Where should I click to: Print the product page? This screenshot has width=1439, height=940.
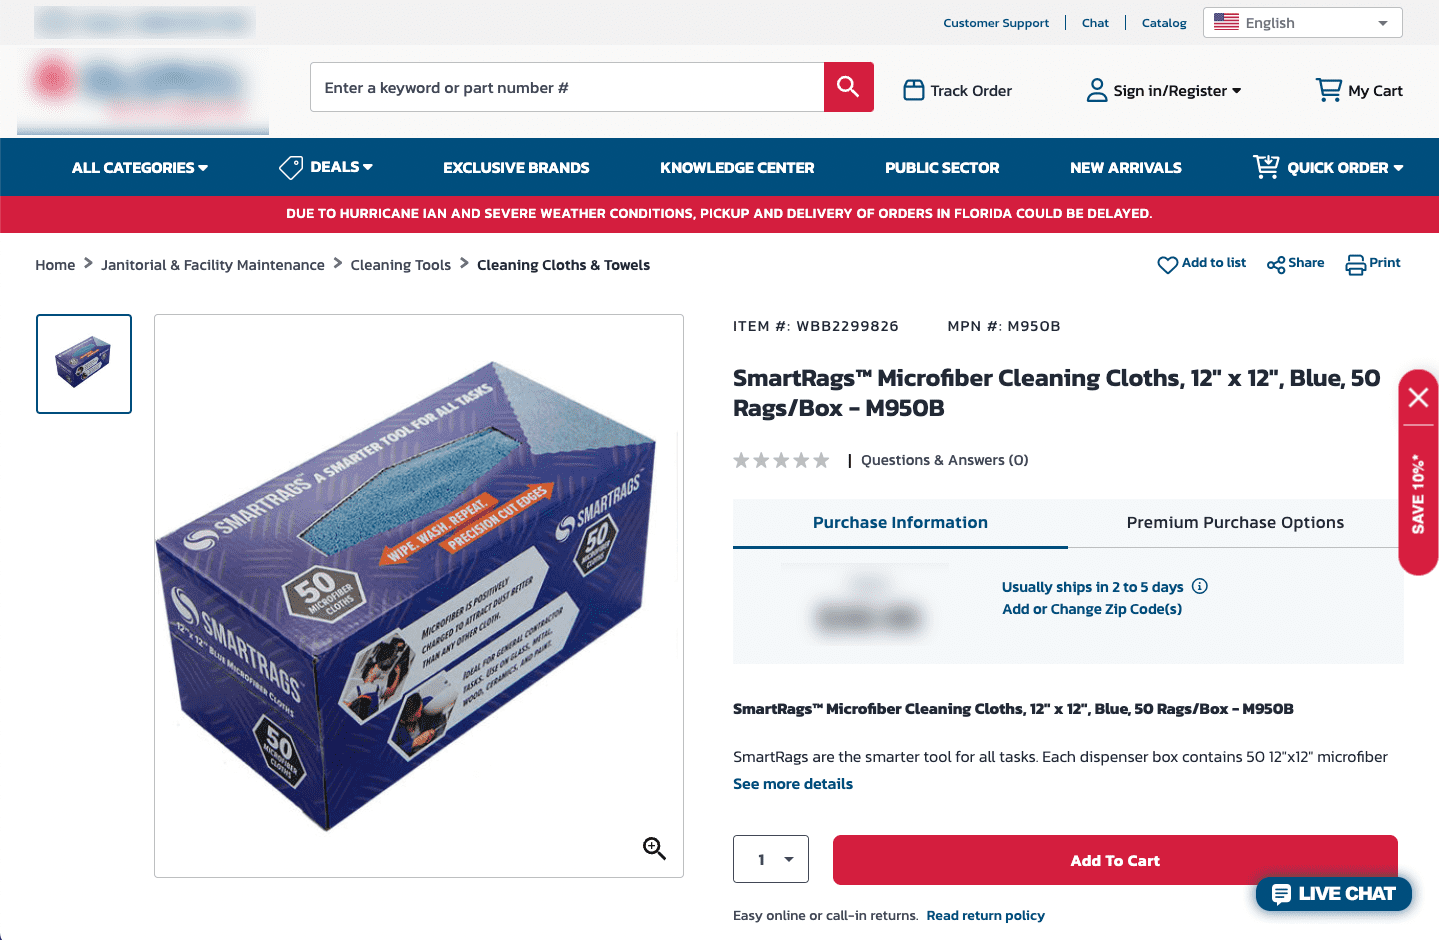(1373, 263)
